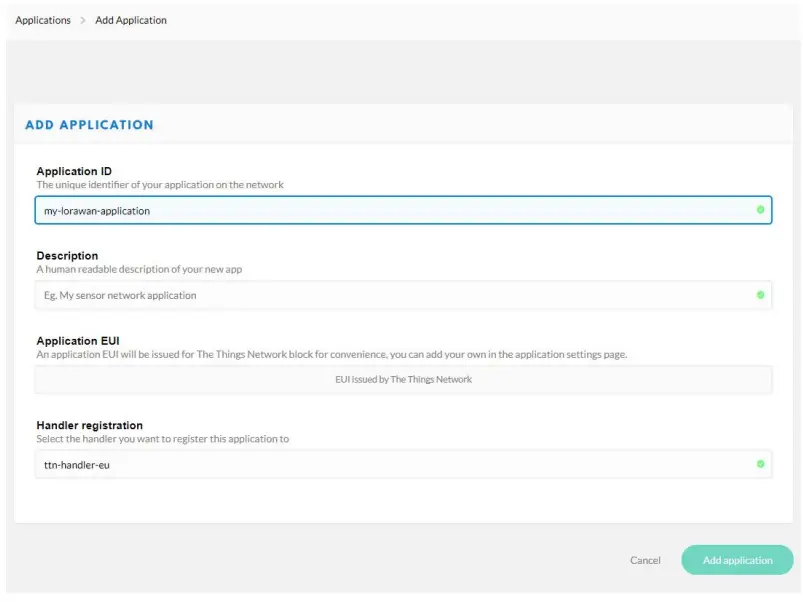Focus the my-lorawan-application ID input

(390, 210)
